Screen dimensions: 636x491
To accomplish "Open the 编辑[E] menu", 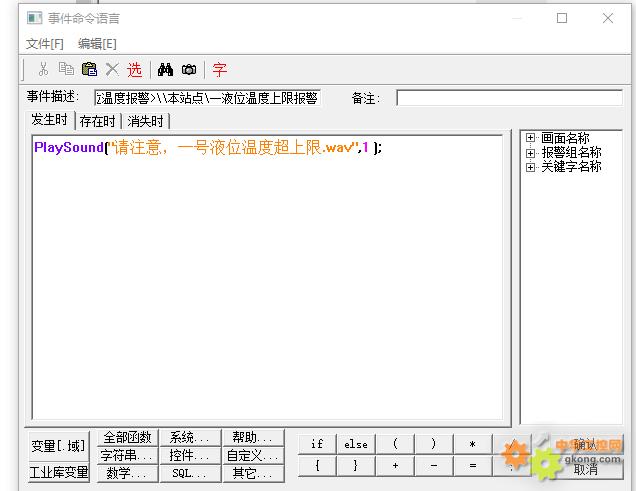I will [97, 44].
